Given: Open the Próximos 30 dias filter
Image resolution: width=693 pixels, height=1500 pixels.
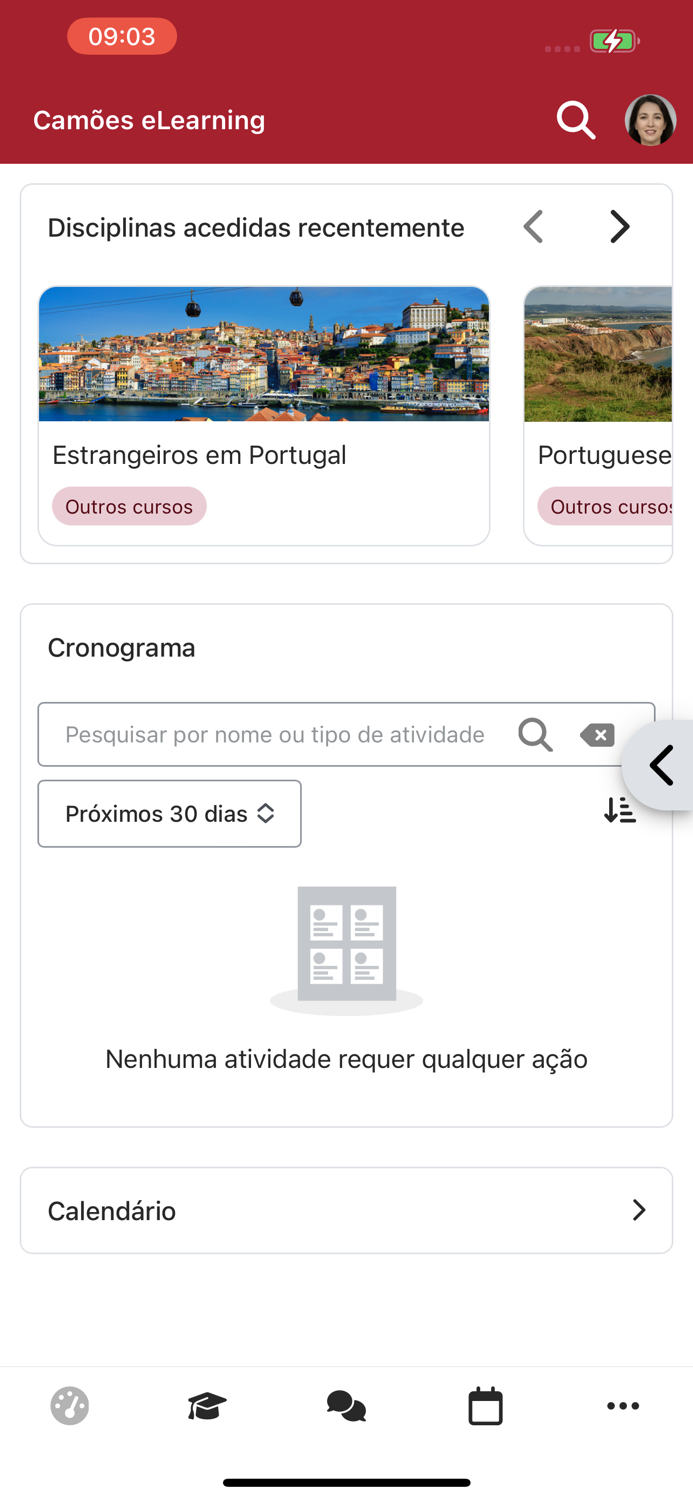Looking at the screenshot, I should coord(169,813).
